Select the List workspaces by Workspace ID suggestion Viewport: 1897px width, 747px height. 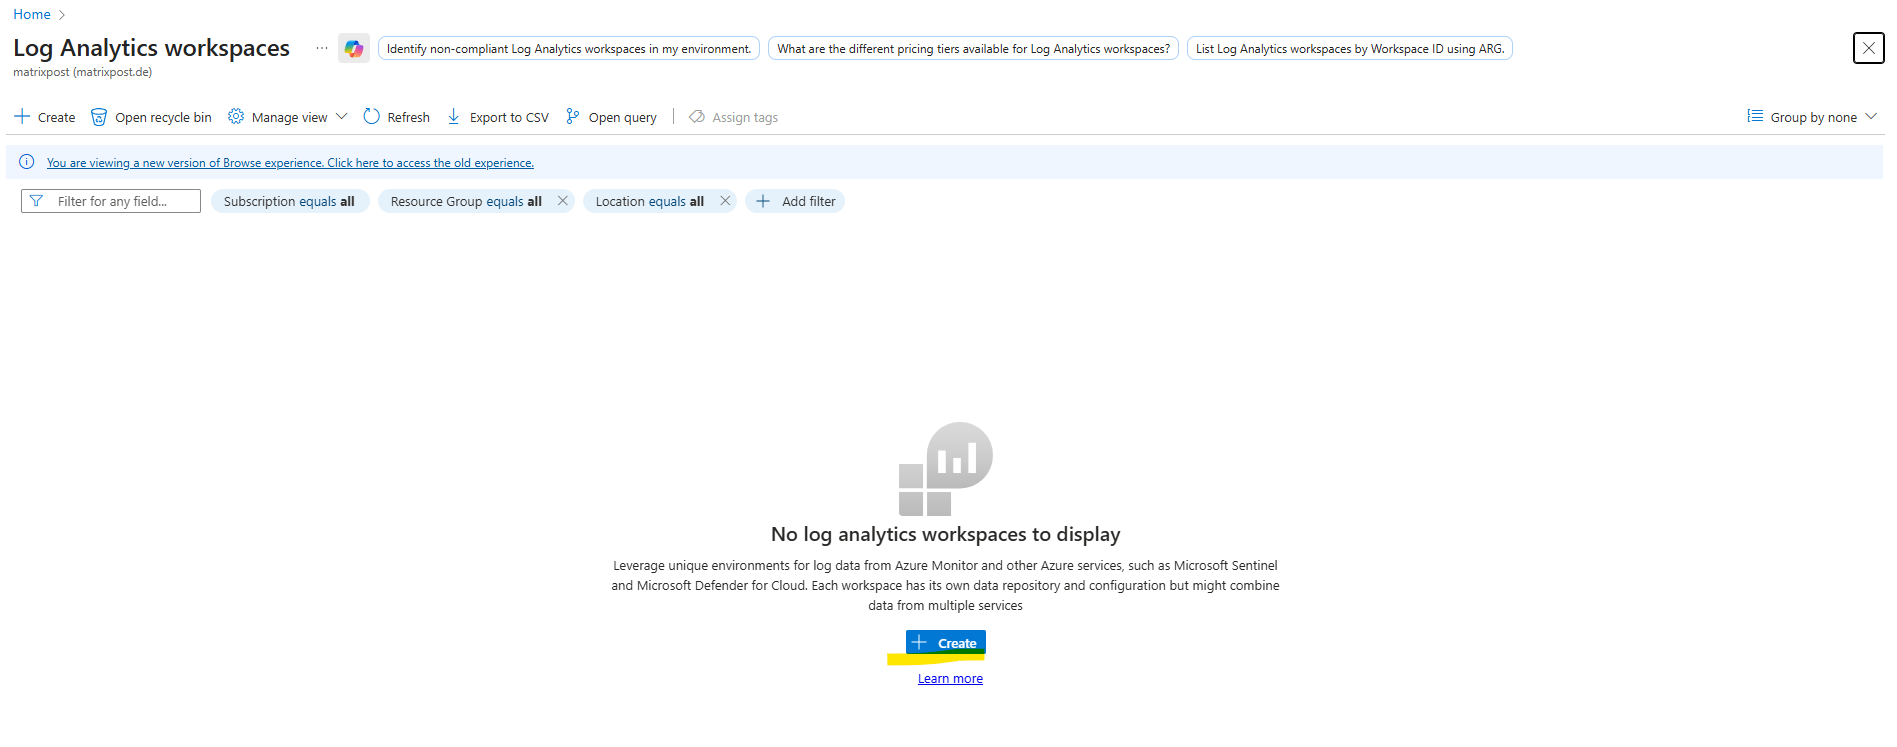tap(1350, 48)
